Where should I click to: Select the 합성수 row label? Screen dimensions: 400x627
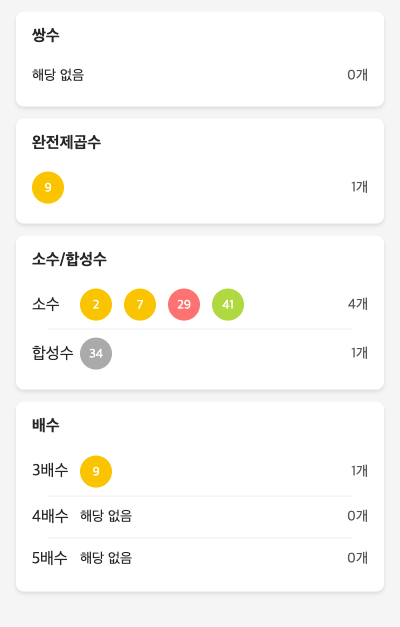(x=53, y=353)
